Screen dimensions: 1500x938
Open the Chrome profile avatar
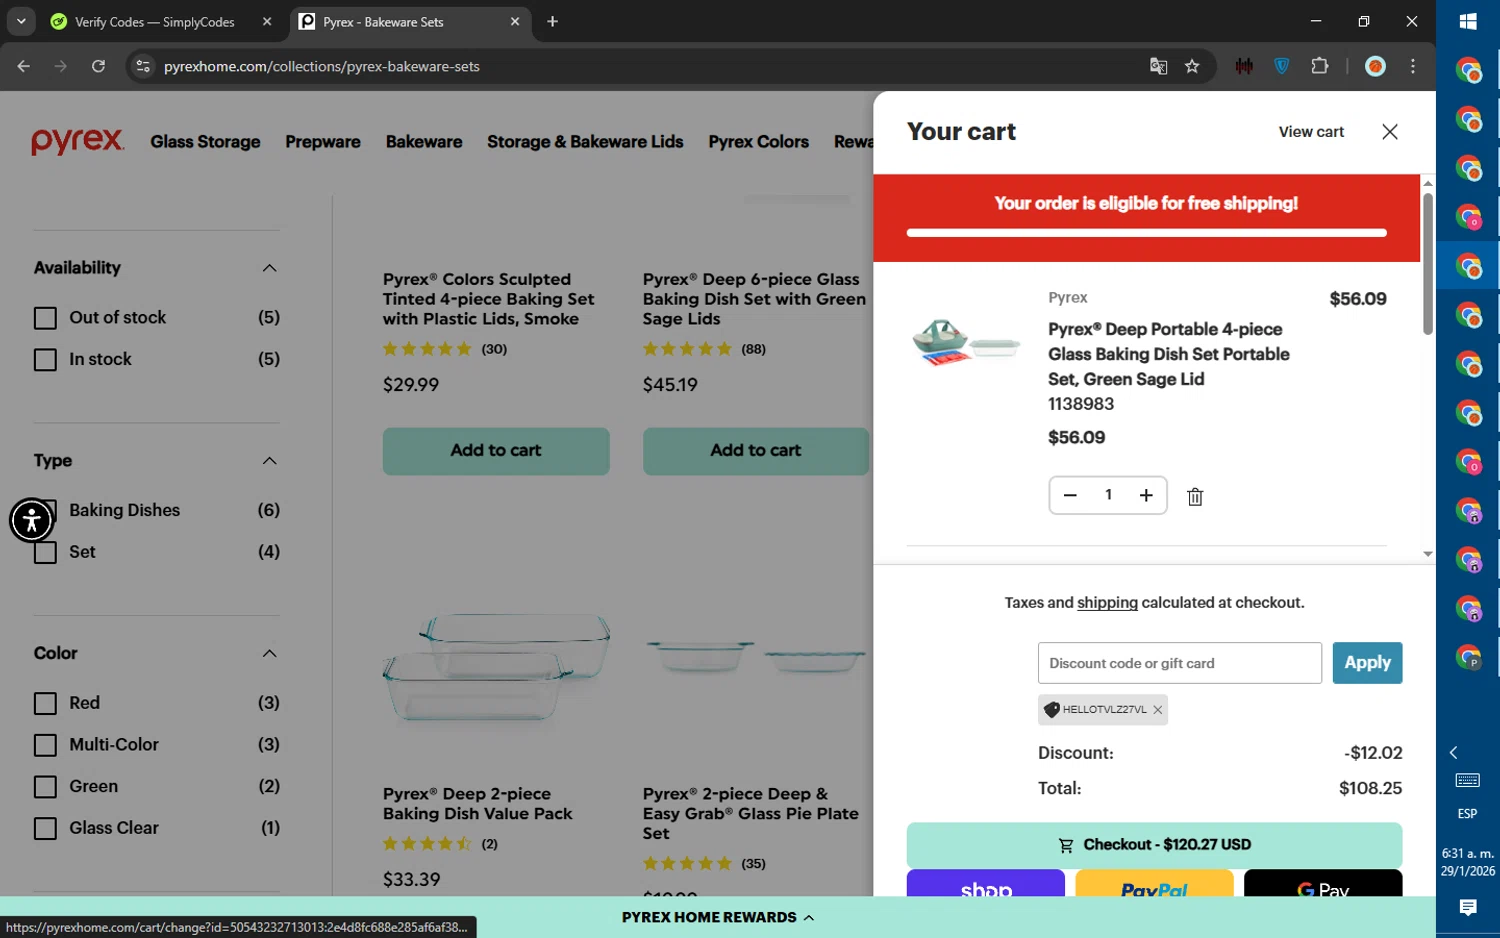coord(1376,66)
